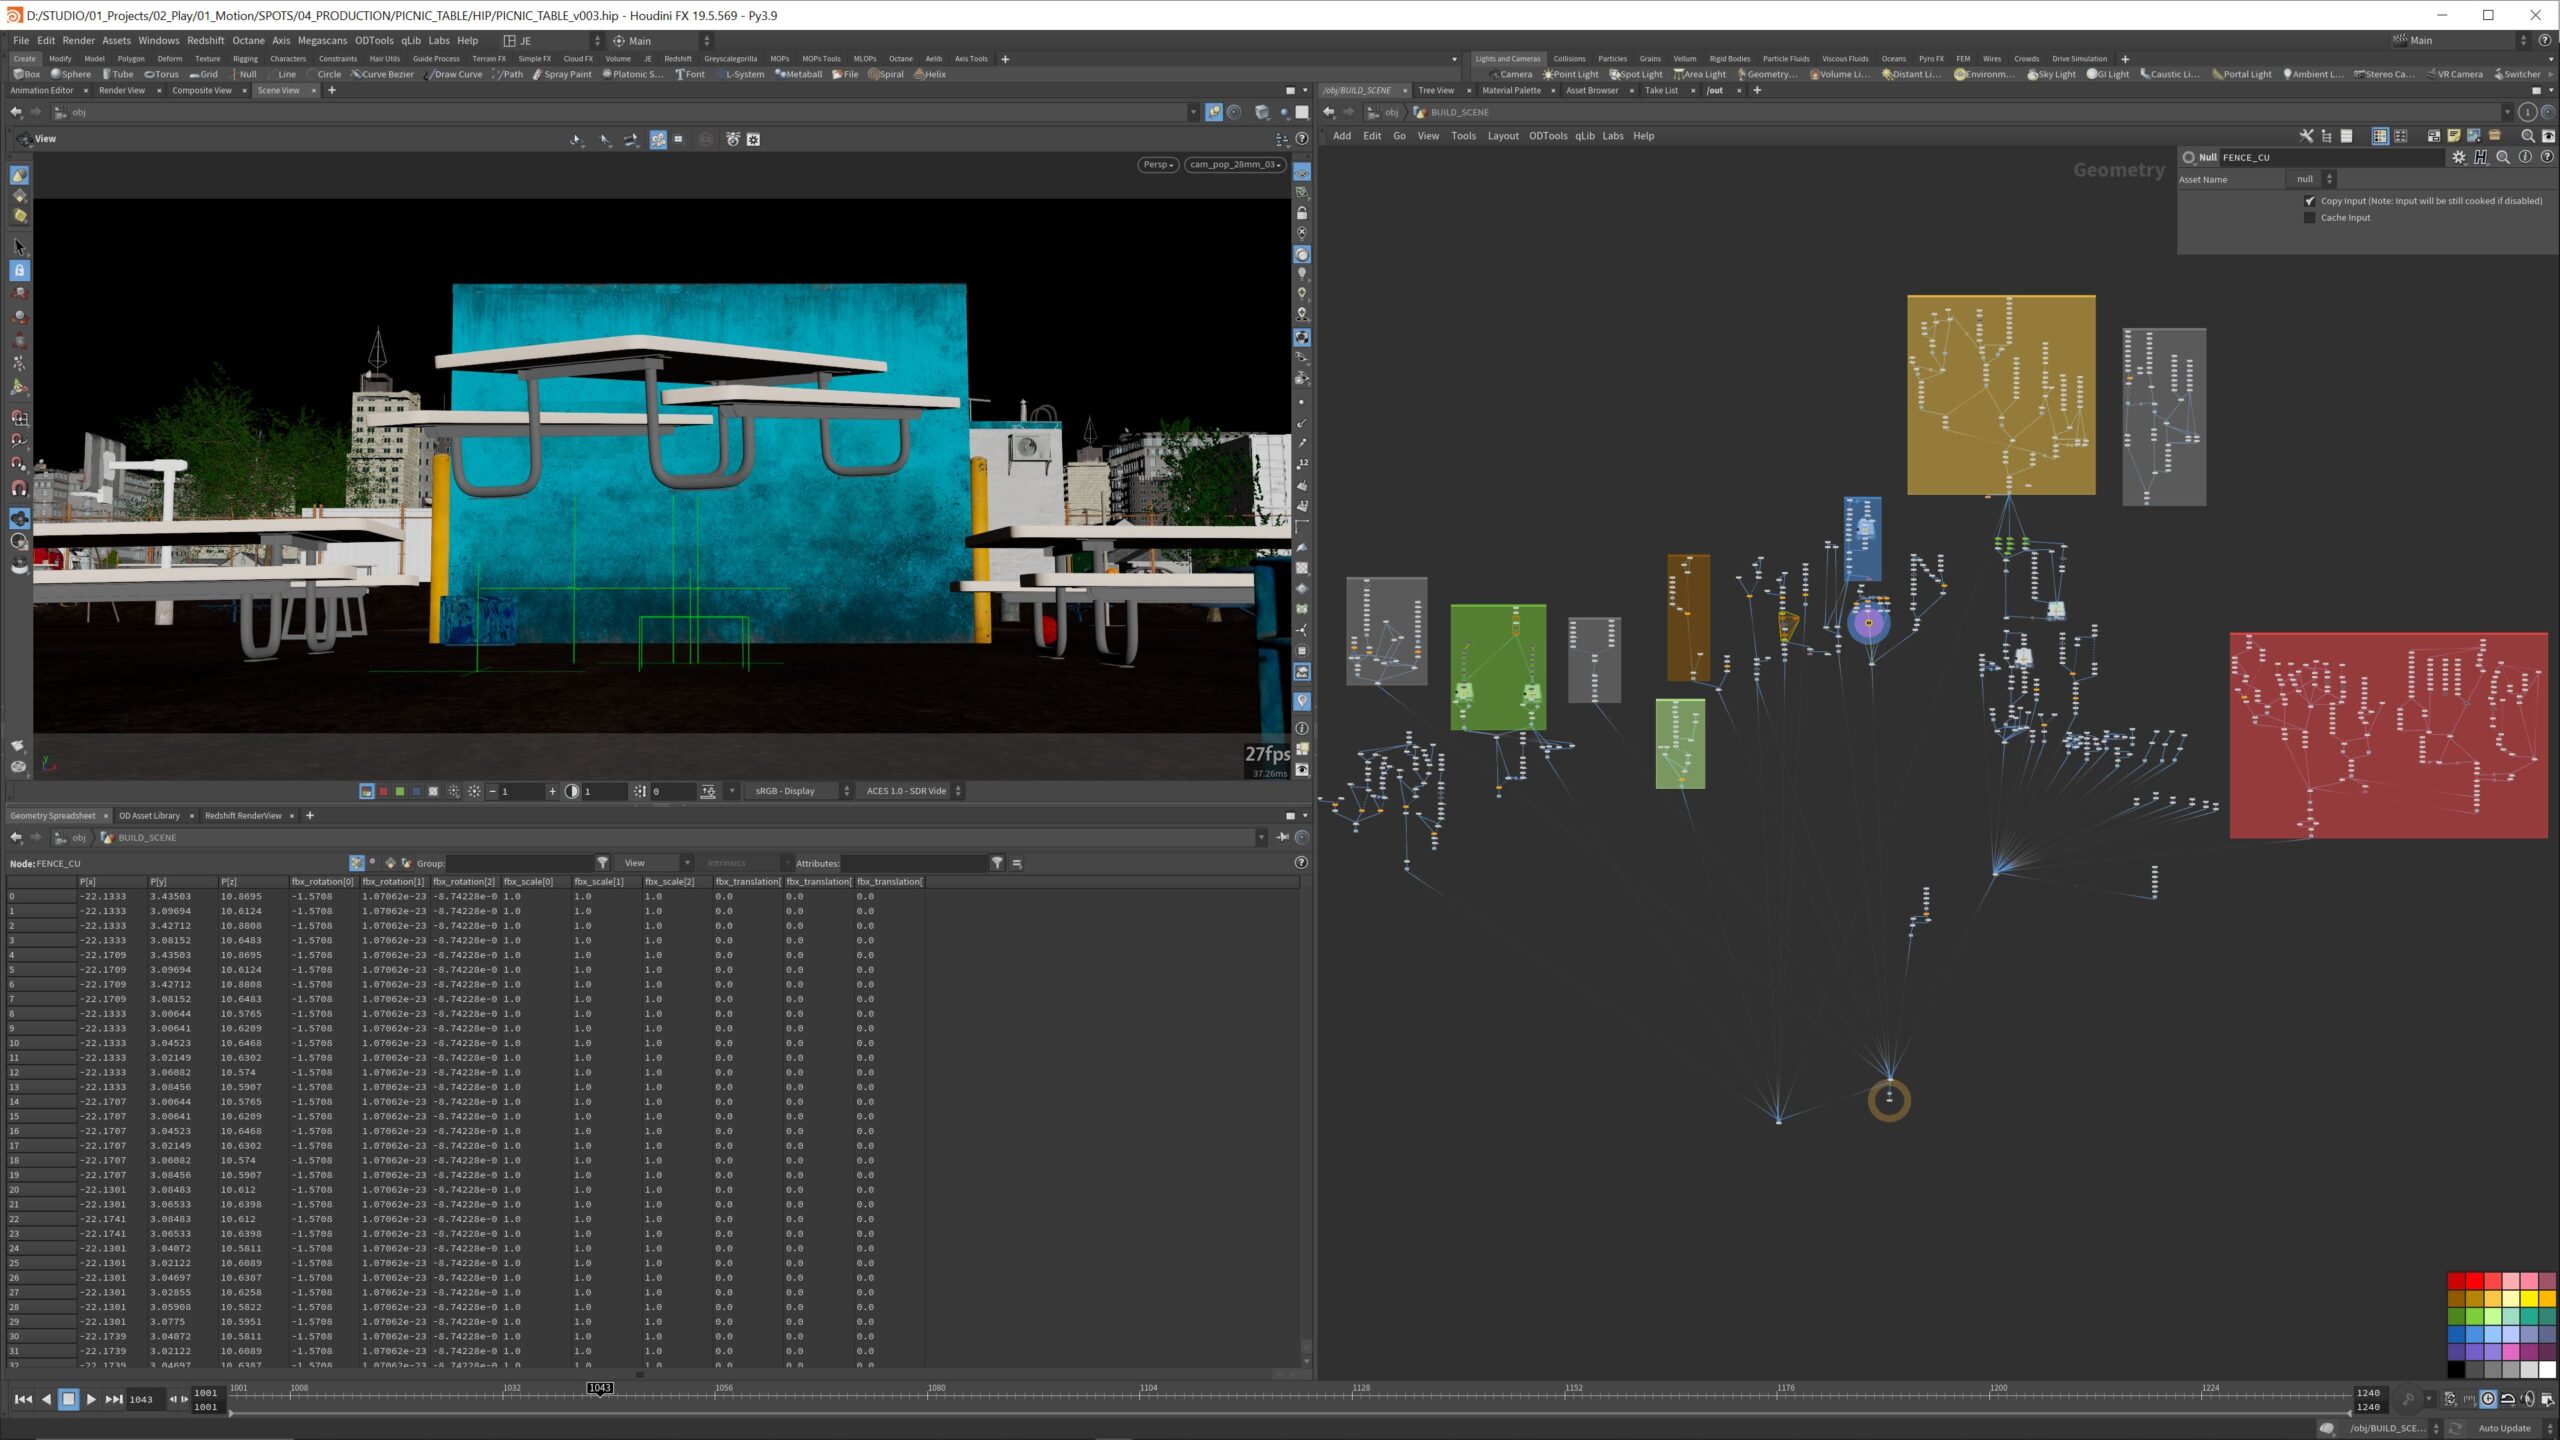Pick the bright red color swatch
This screenshot has height=1440, width=2560.
click(2474, 1281)
